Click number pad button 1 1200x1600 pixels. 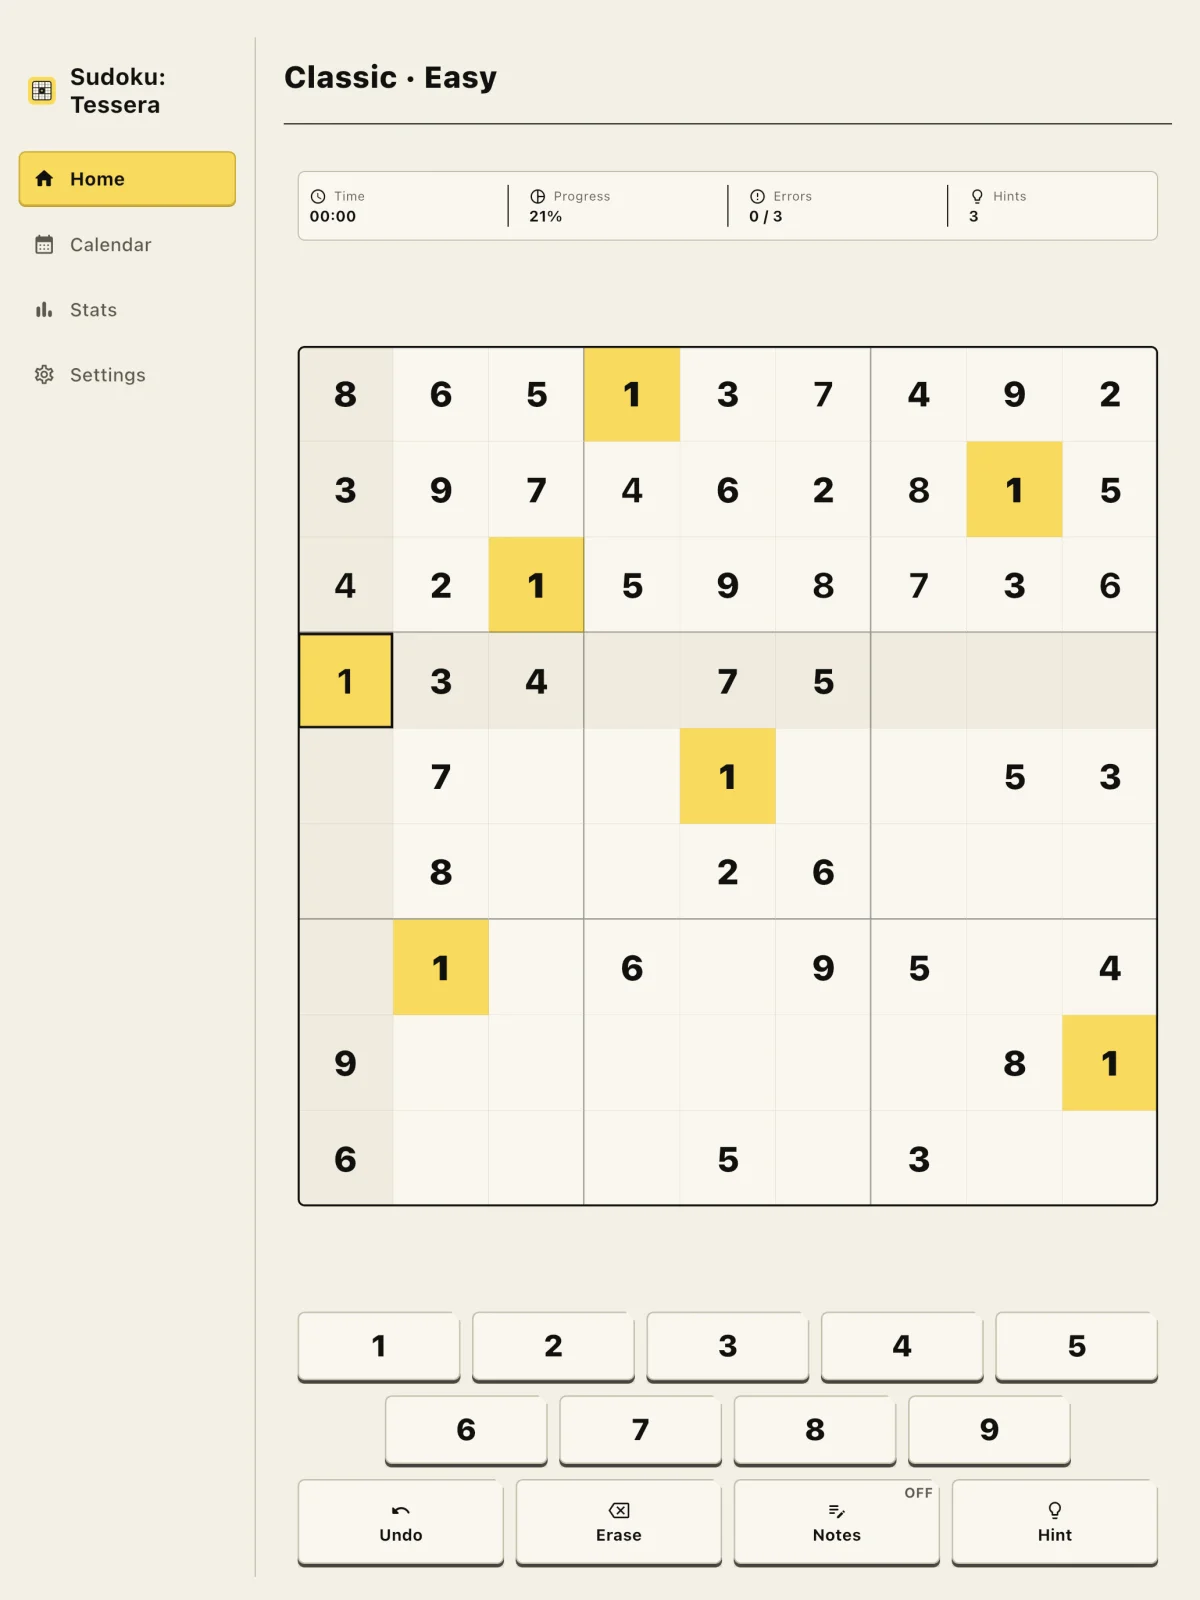pyautogui.click(x=379, y=1346)
